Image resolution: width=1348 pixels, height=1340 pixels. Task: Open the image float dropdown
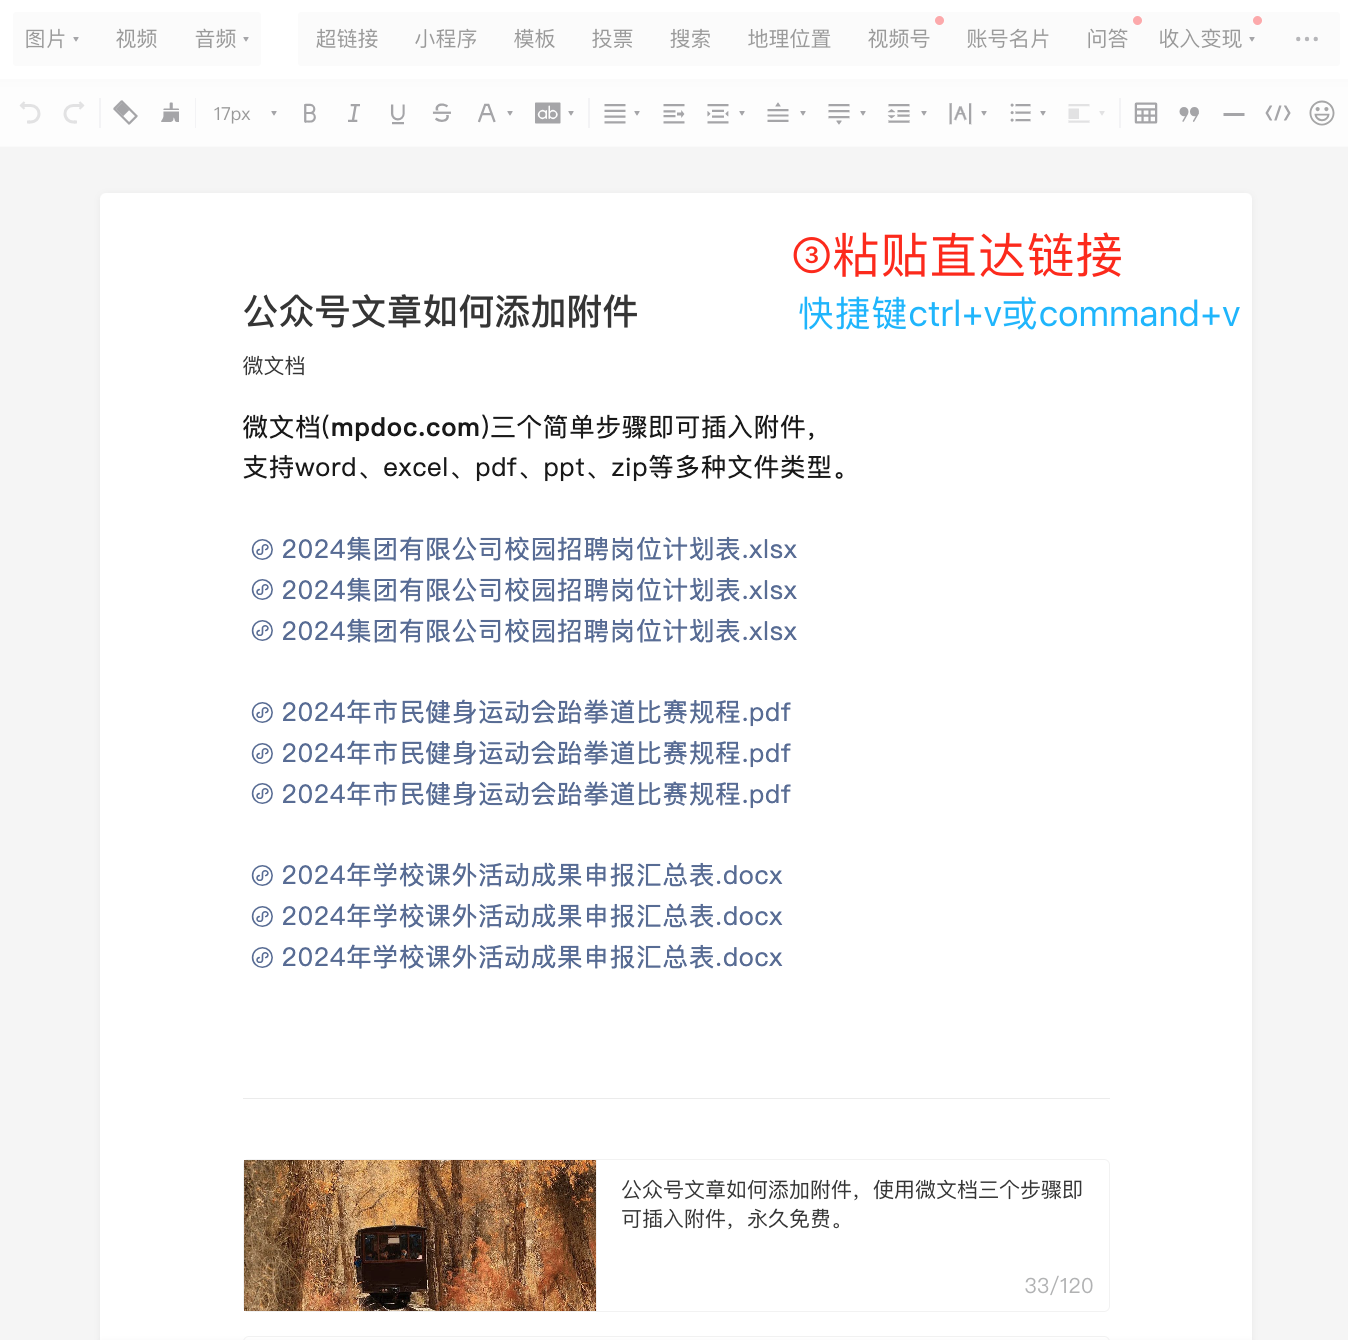pos(1086,113)
